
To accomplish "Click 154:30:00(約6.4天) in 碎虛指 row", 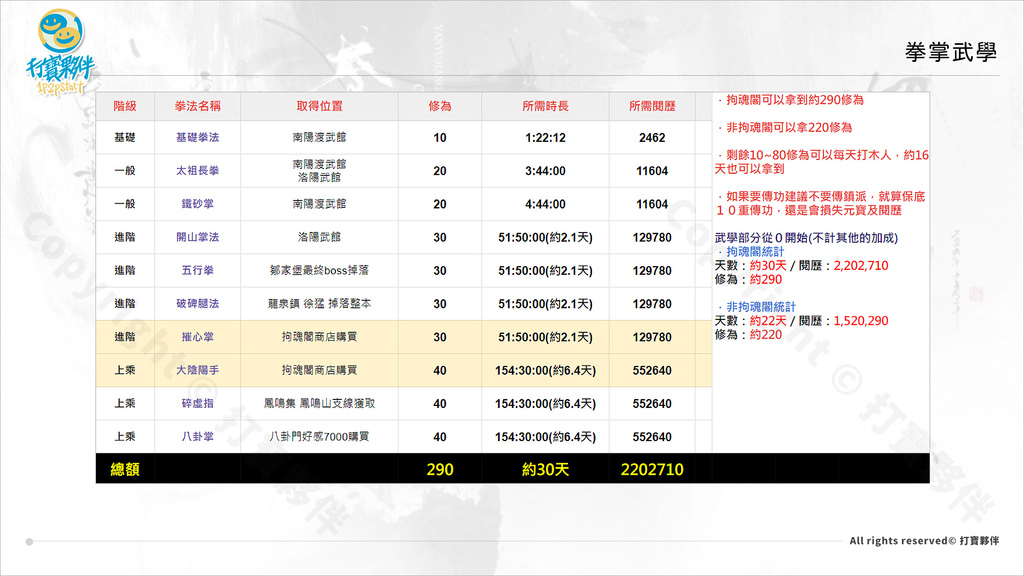I will click(545, 404).
